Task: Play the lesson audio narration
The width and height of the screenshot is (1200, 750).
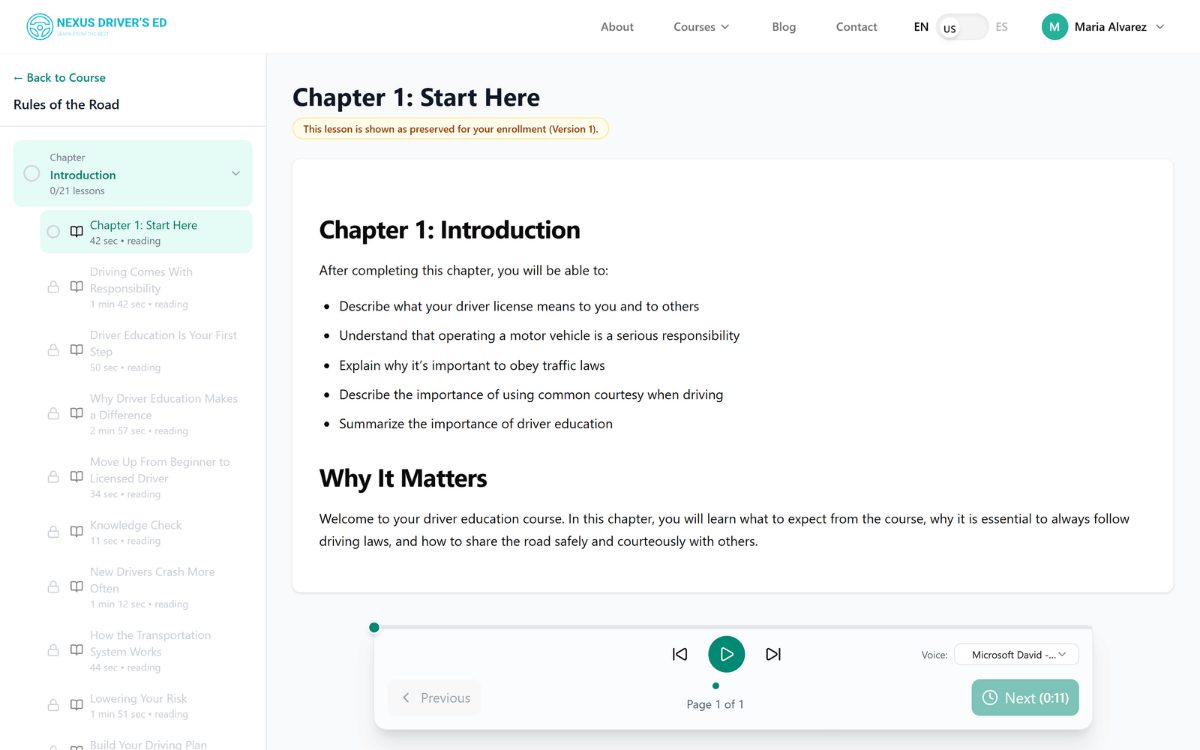Action: (x=727, y=654)
